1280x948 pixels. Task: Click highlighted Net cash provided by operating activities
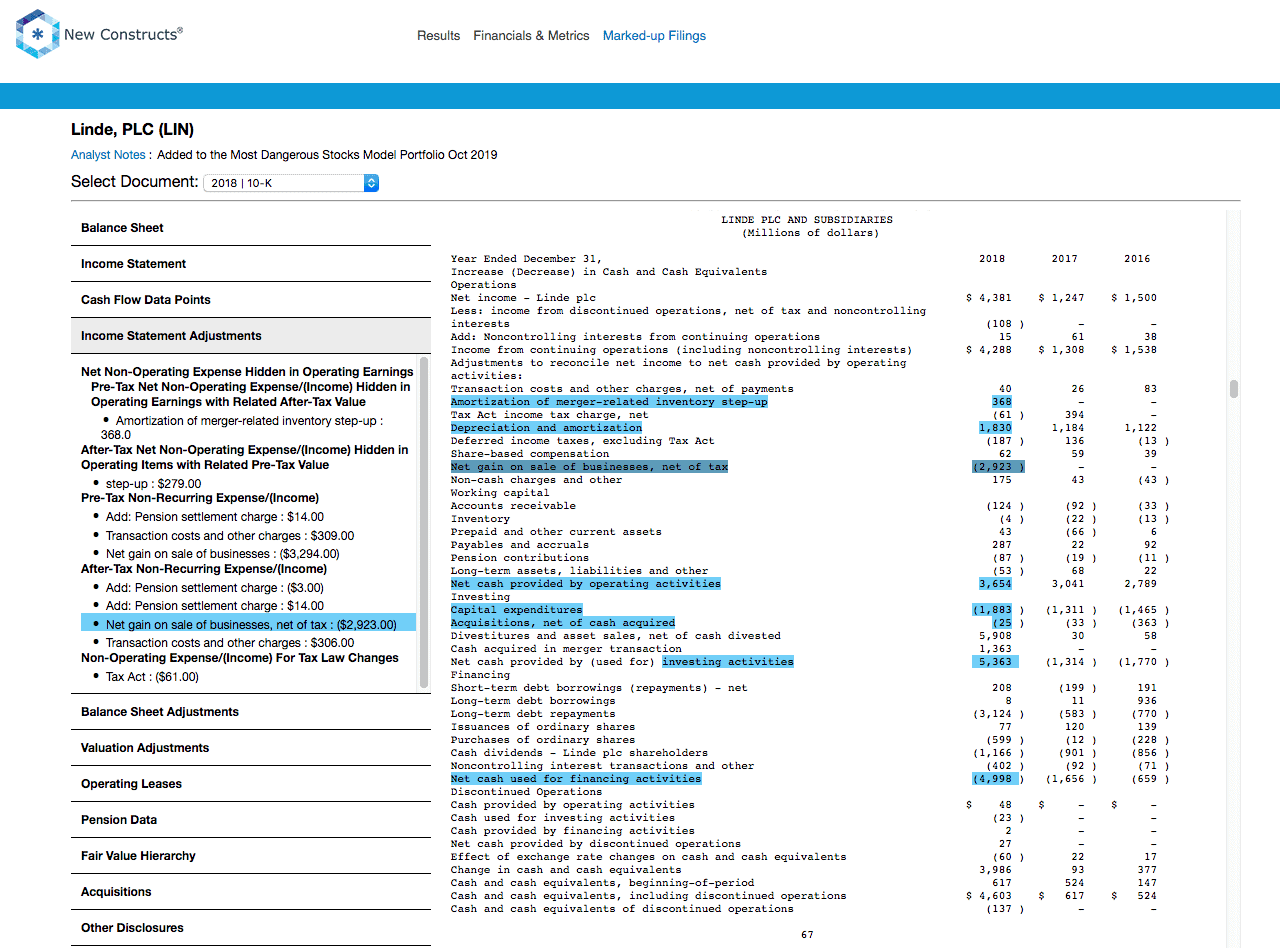coord(585,584)
